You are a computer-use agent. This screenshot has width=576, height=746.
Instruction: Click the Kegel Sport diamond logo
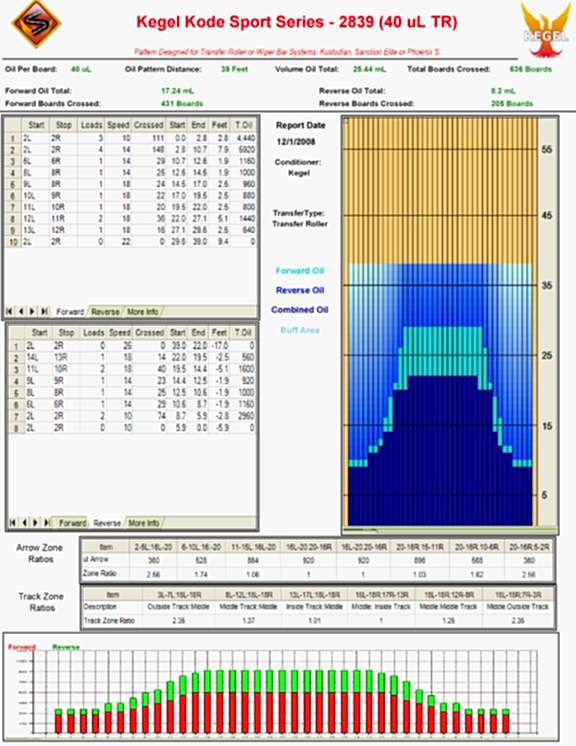37,24
